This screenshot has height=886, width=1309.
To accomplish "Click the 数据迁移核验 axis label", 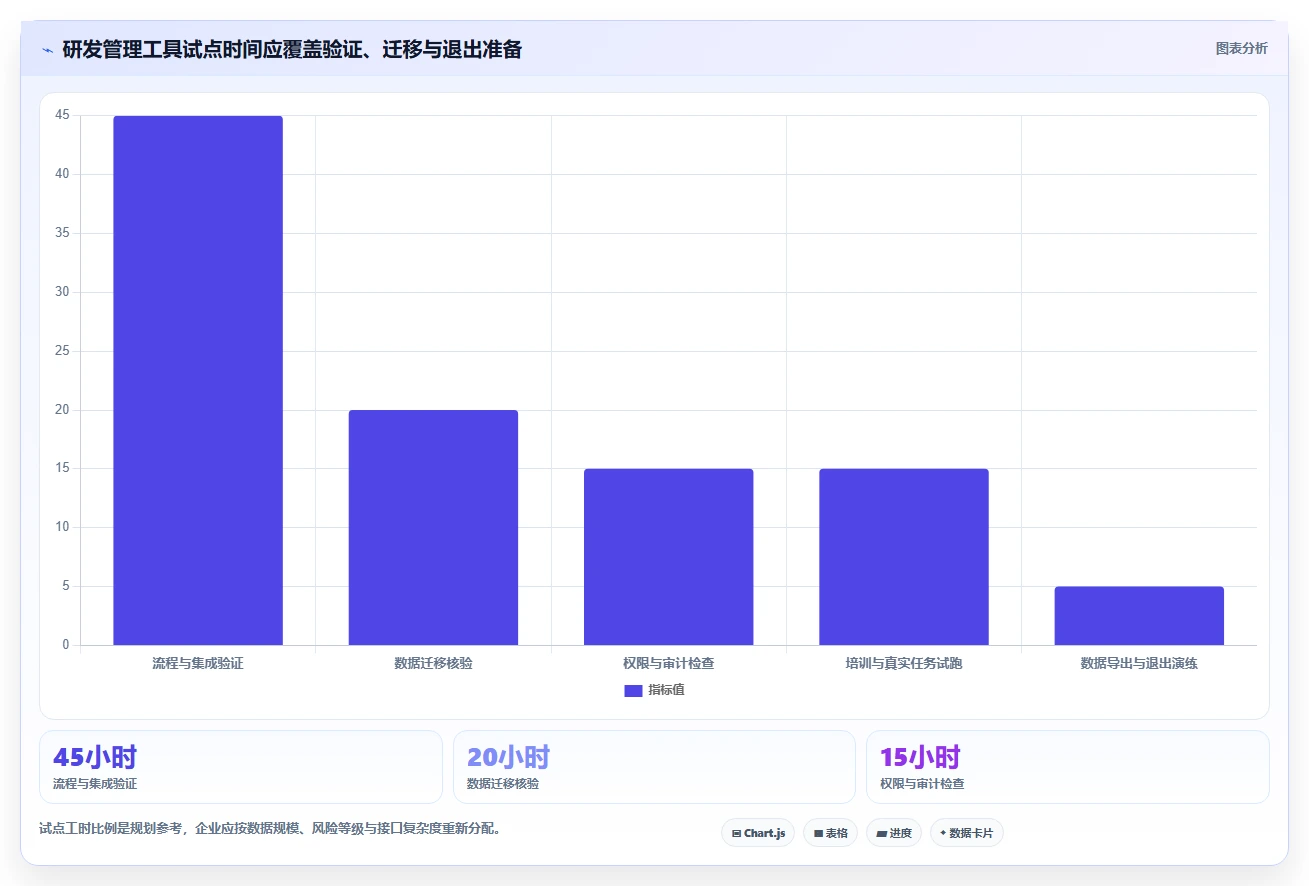I will (433, 663).
